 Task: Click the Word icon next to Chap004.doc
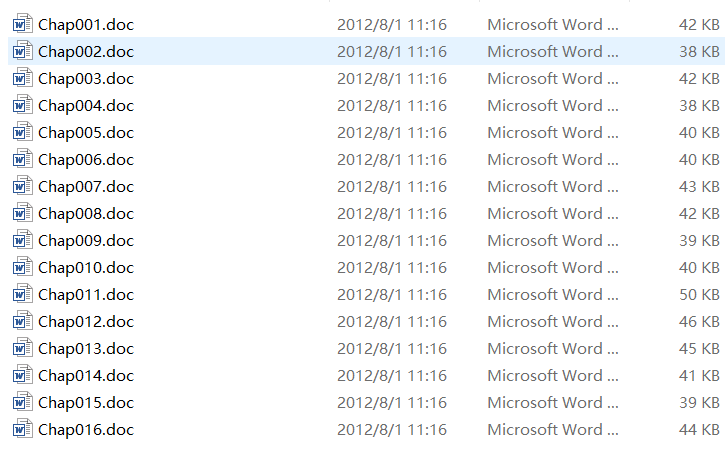click(22, 105)
